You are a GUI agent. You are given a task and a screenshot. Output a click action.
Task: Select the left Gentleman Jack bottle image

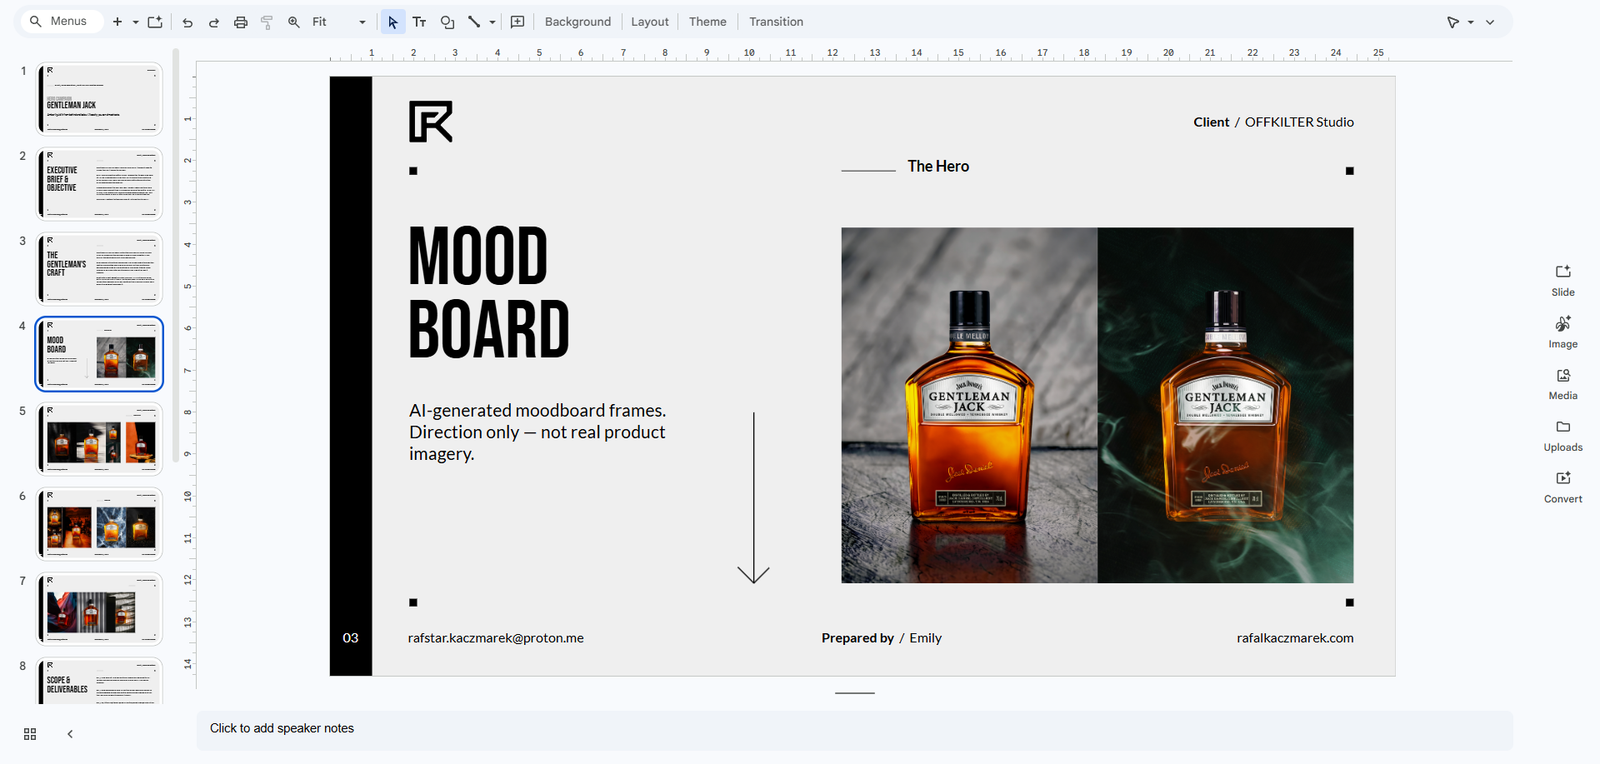(969, 405)
